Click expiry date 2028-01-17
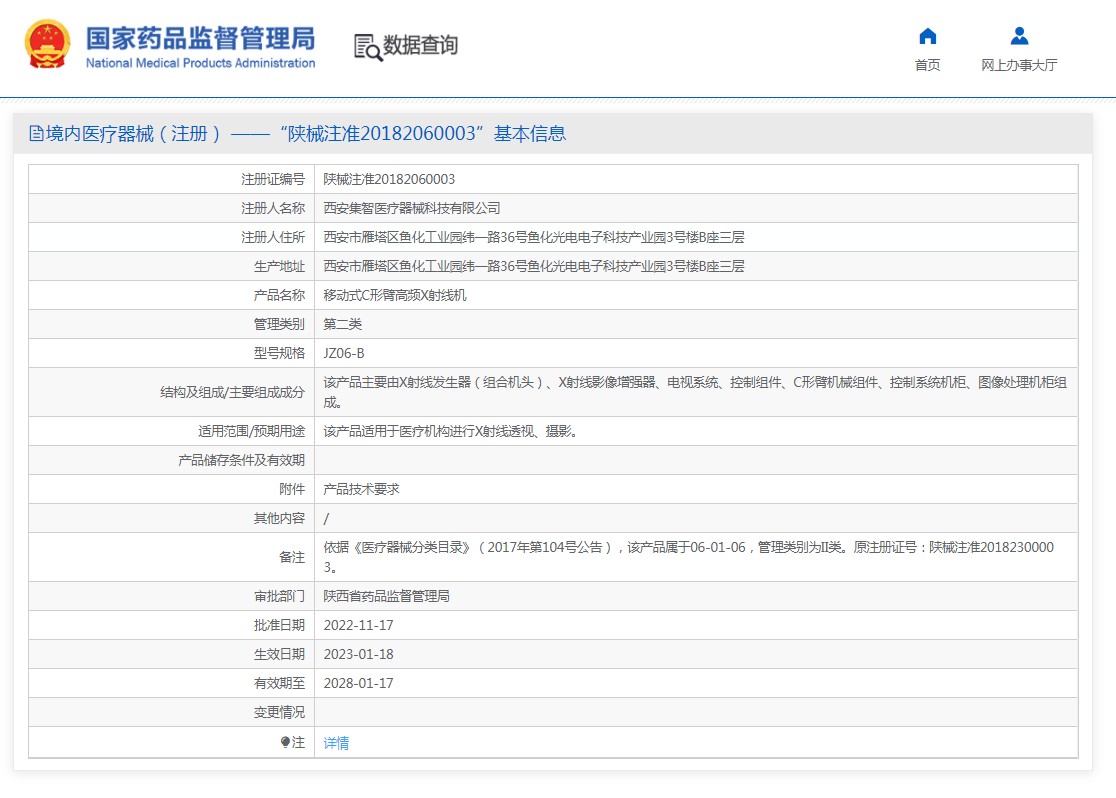The height and width of the screenshot is (798, 1116). click(358, 683)
